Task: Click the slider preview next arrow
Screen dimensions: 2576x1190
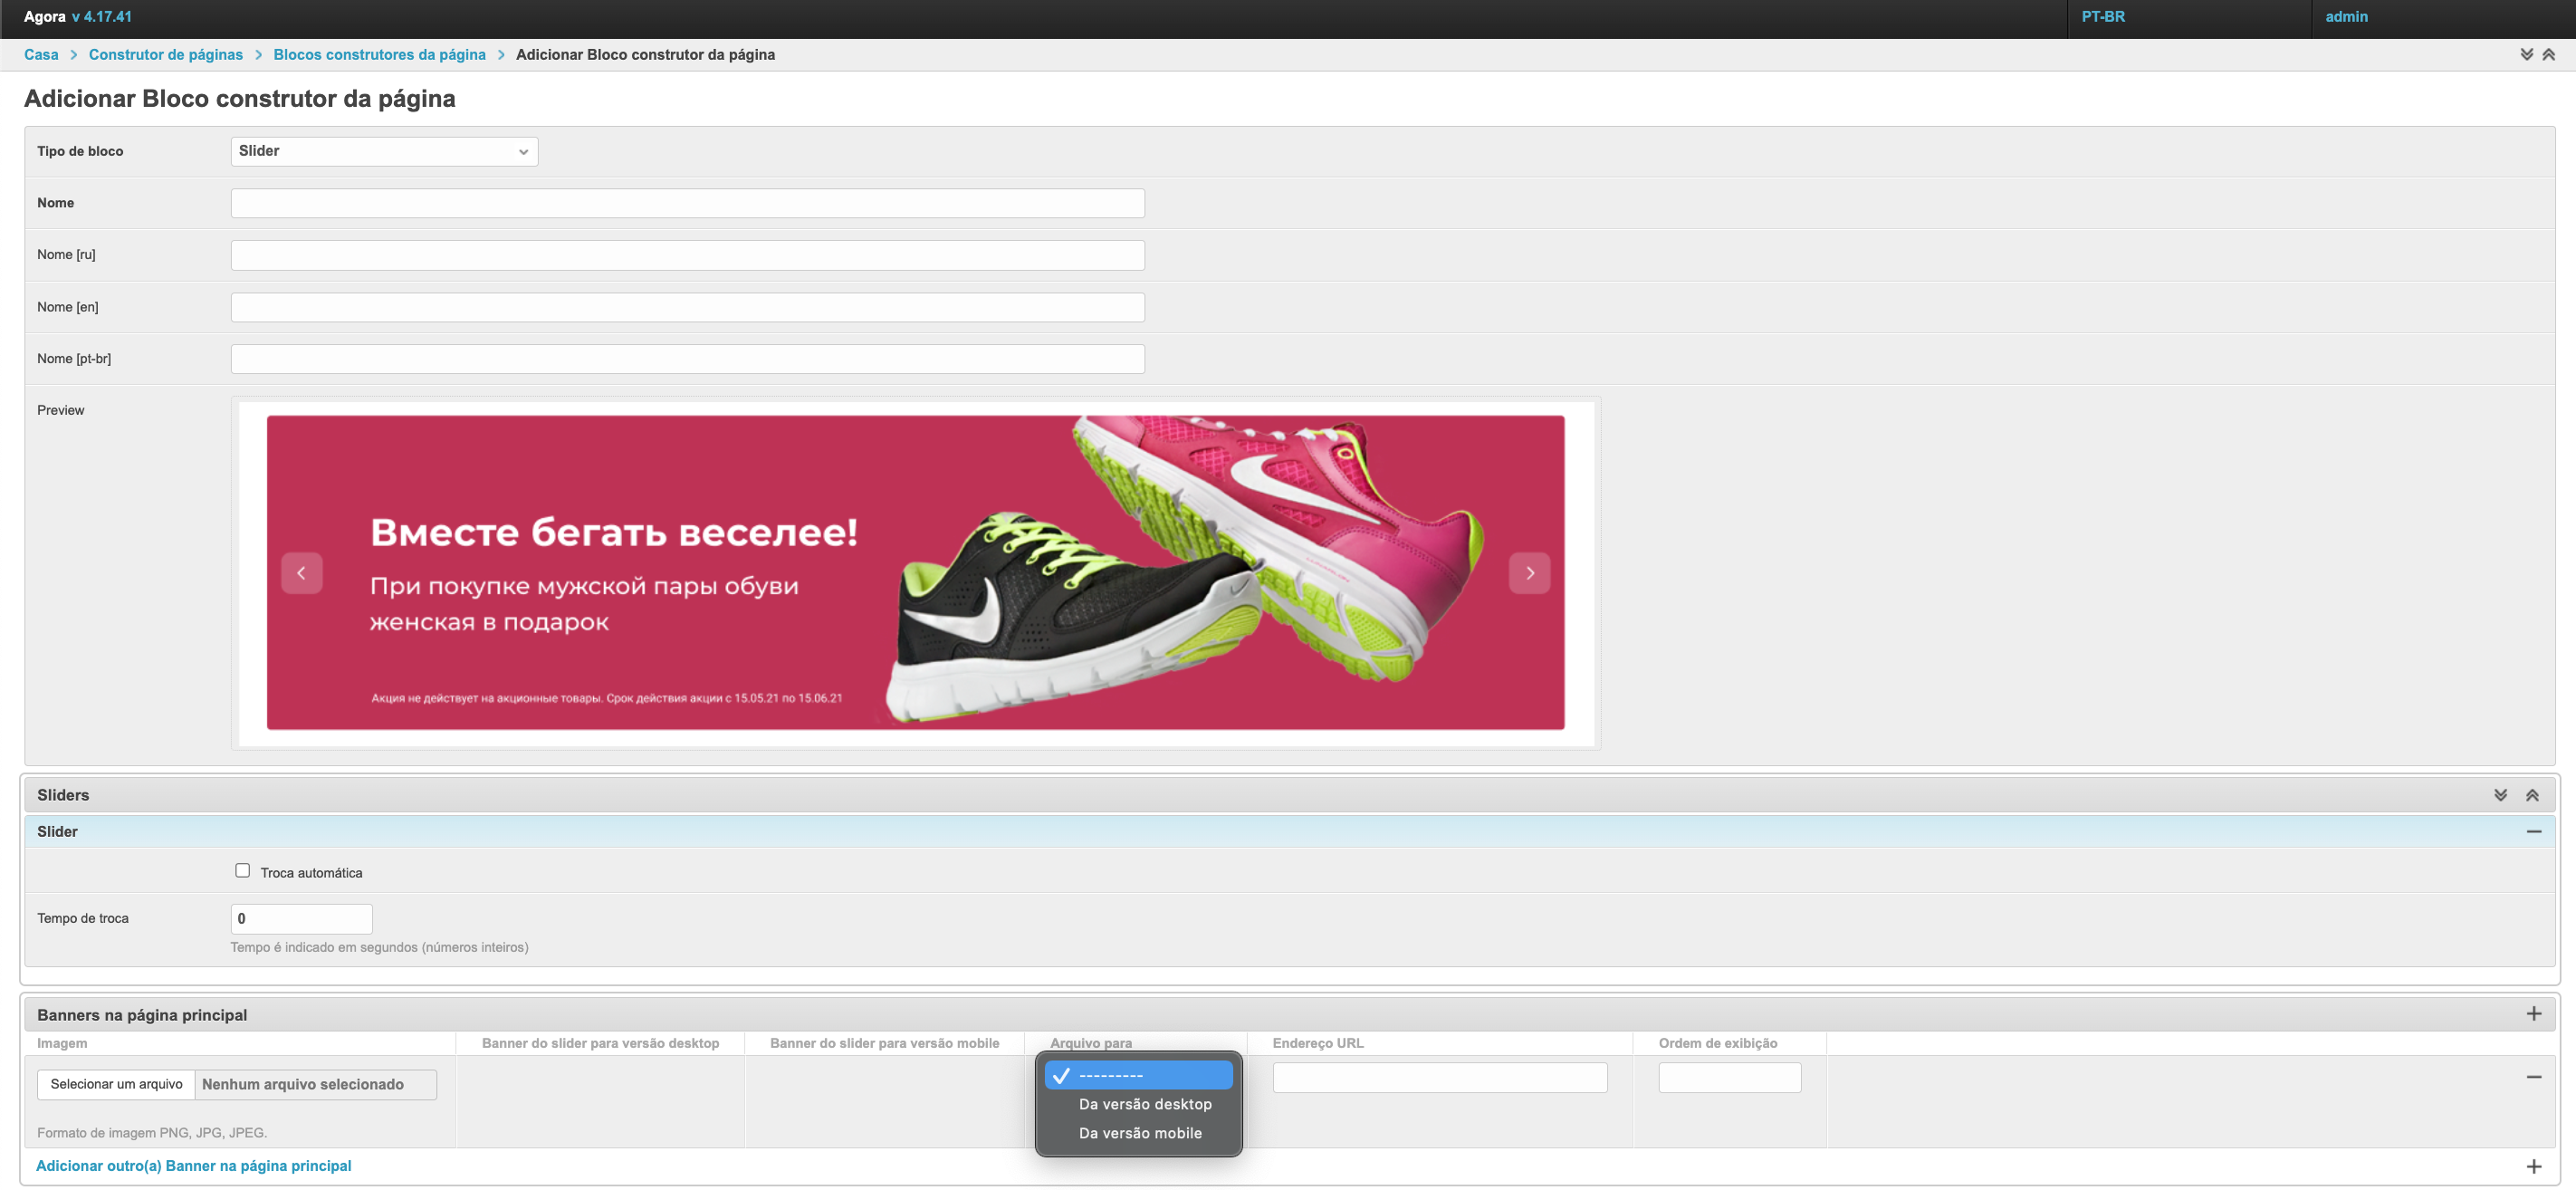Action: point(1528,573)
